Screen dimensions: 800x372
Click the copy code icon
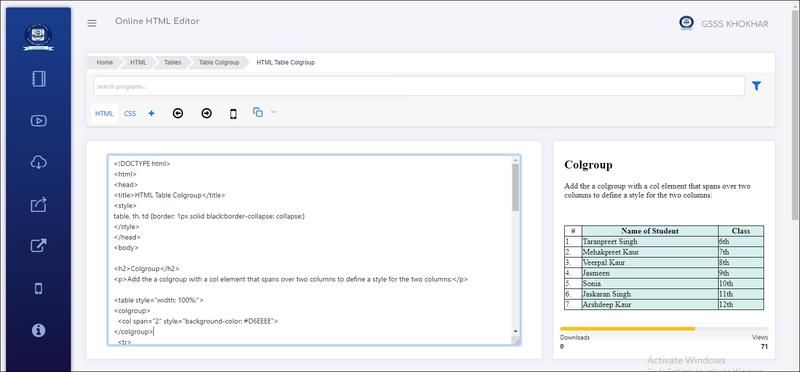[258, 112]
